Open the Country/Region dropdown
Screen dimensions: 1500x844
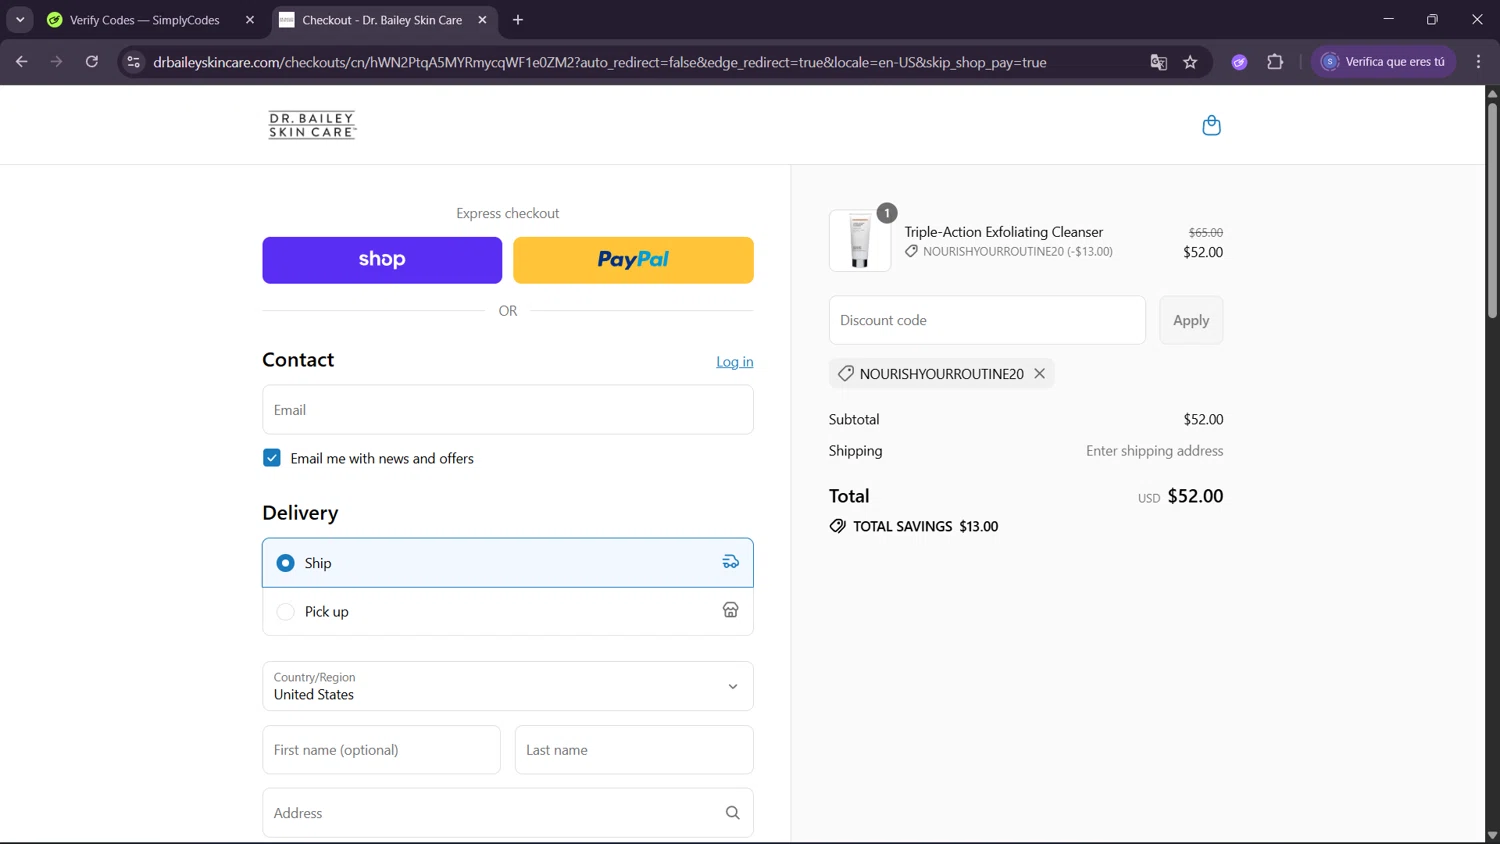click(508, 686)
